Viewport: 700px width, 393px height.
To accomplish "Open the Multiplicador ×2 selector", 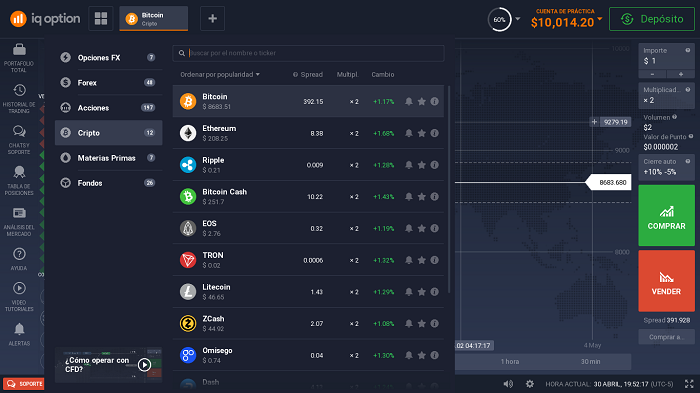I will click(667, 95).
